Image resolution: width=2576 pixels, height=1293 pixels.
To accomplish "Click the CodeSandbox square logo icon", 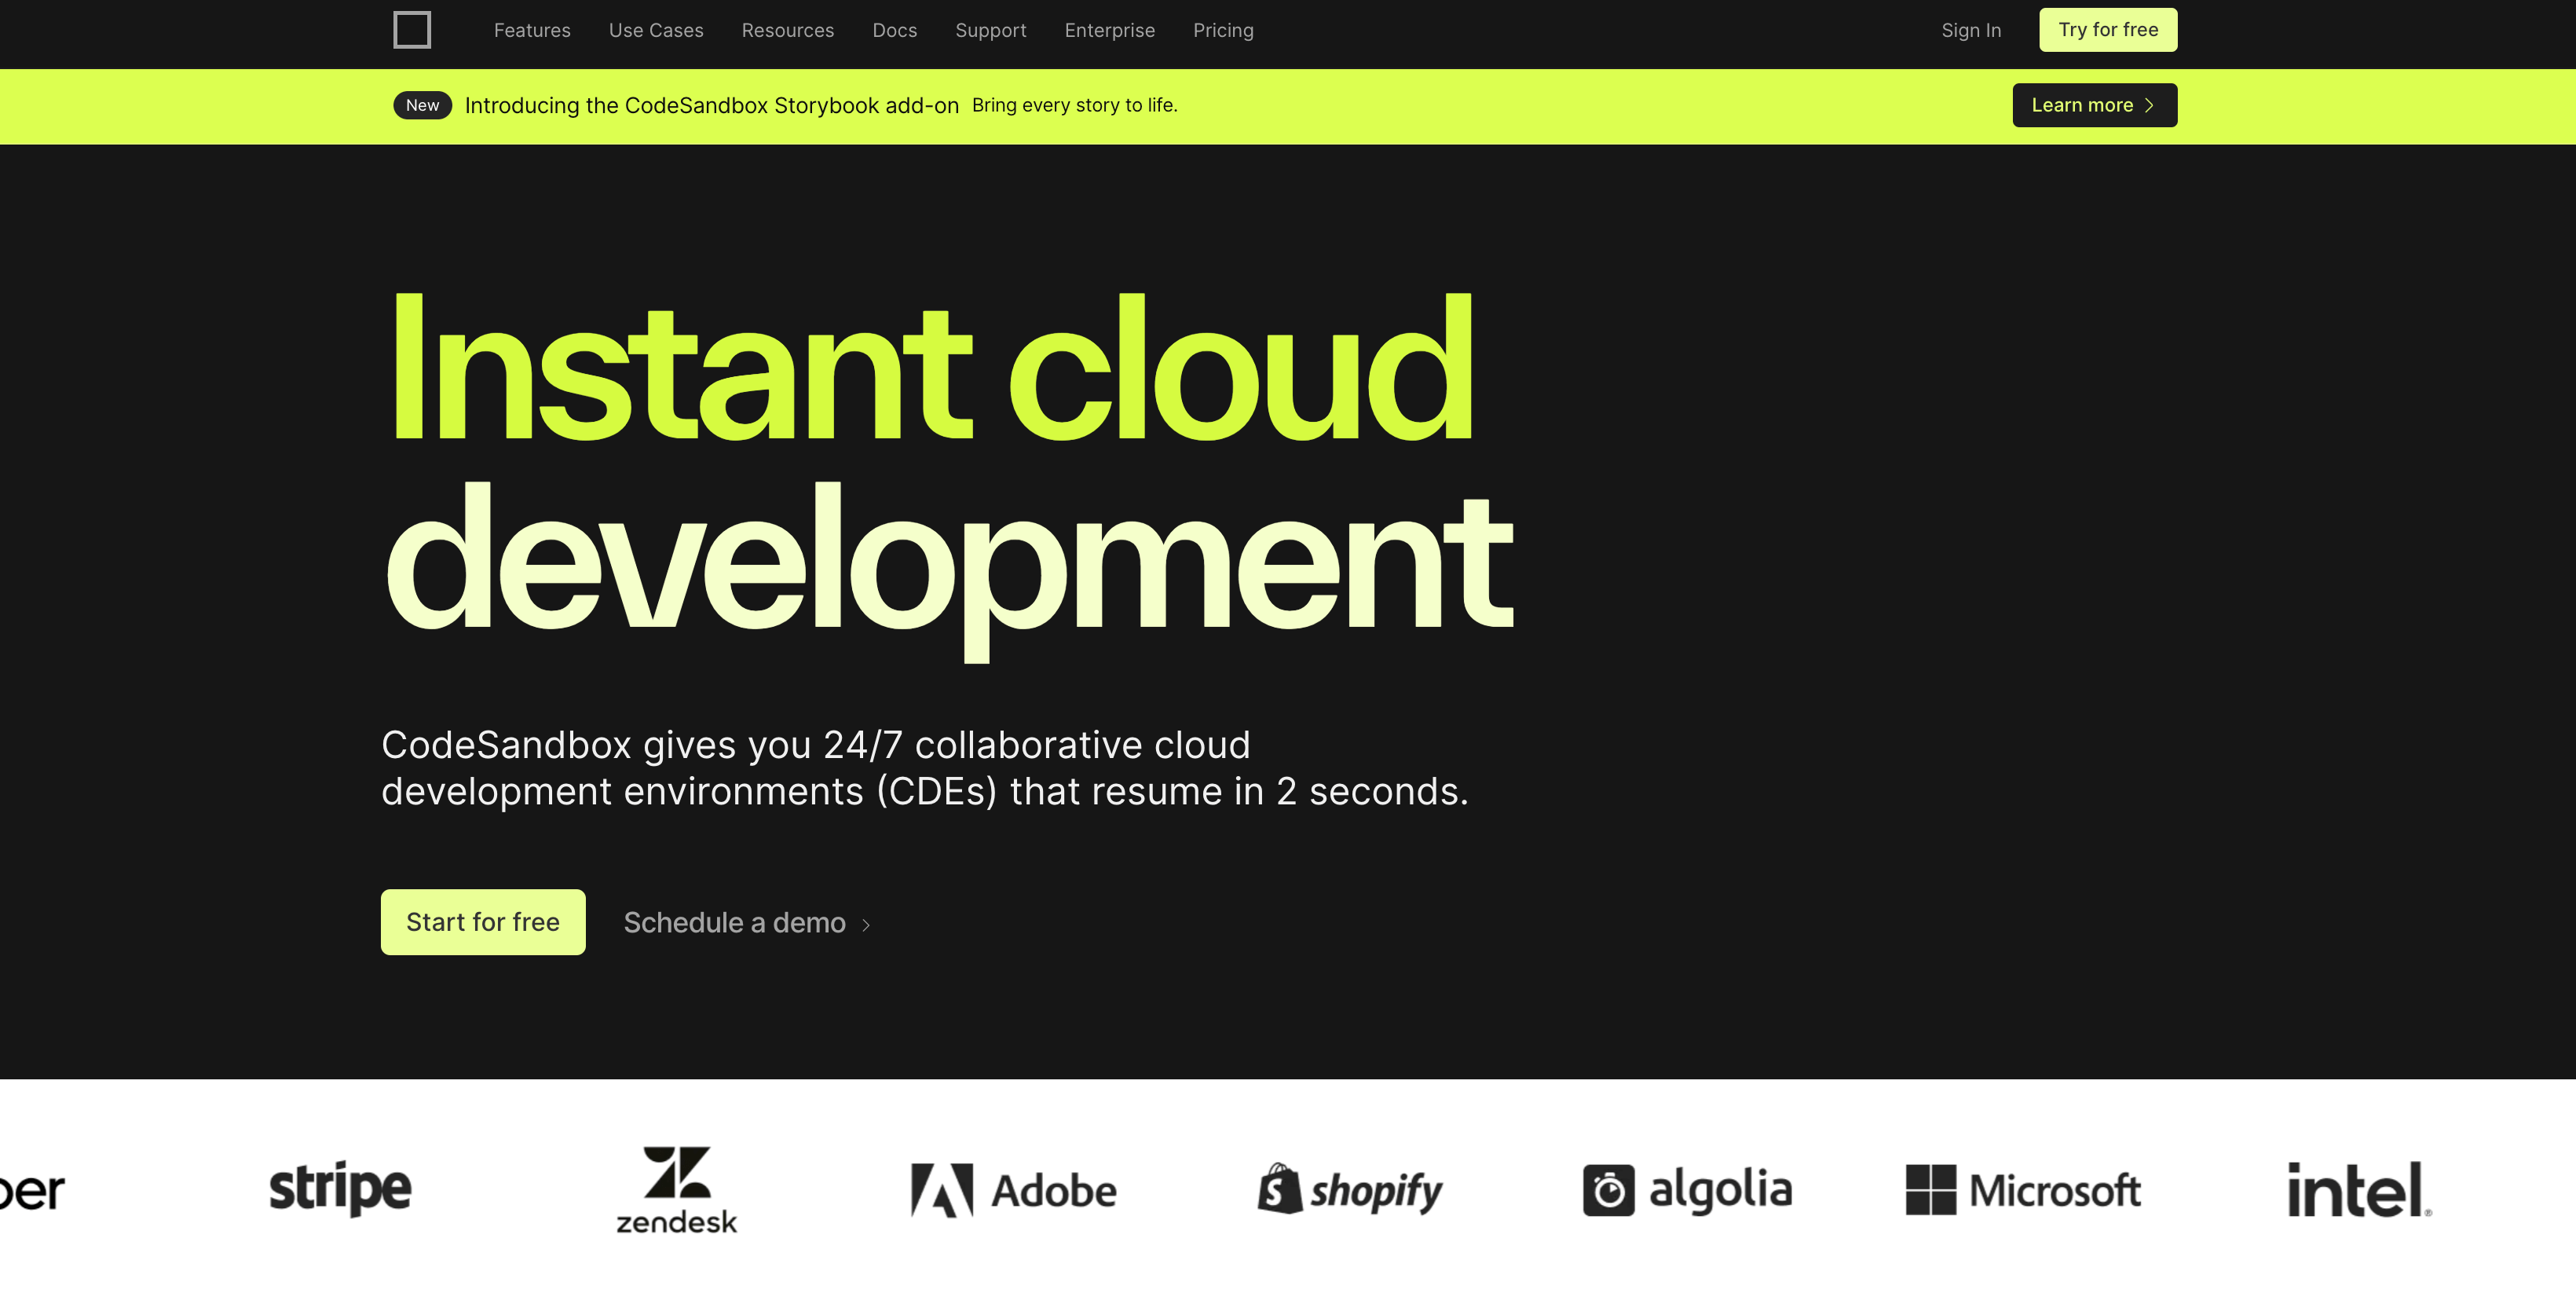I will (x=412, y=30).
